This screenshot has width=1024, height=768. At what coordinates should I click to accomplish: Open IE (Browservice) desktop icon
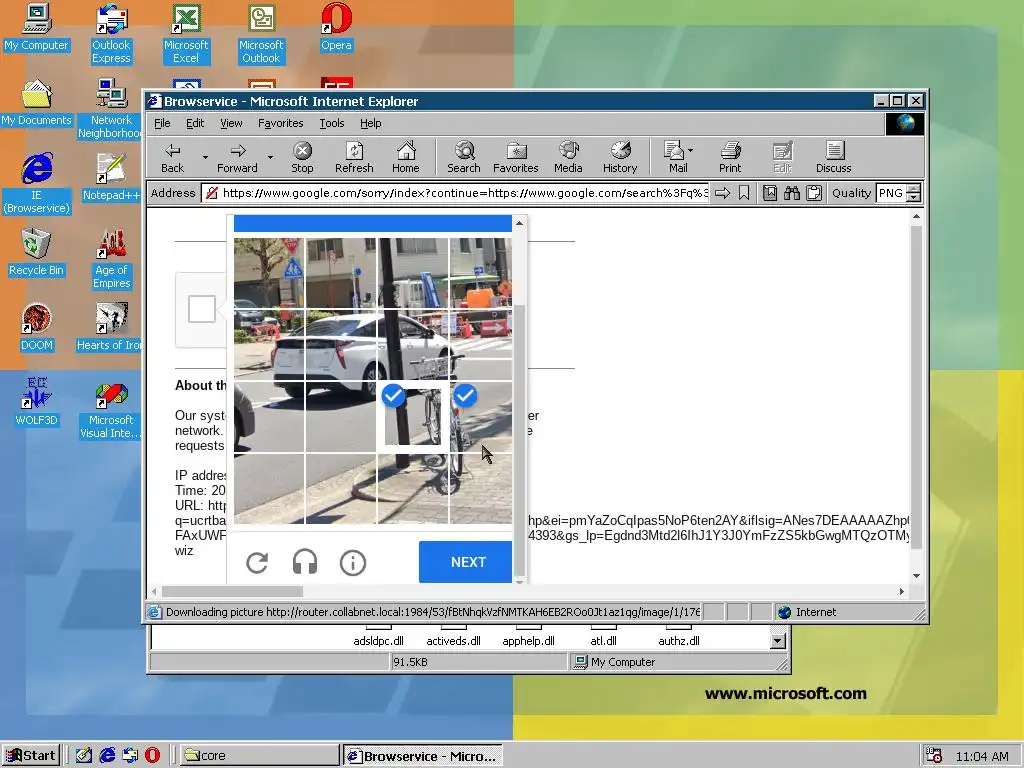37,184
